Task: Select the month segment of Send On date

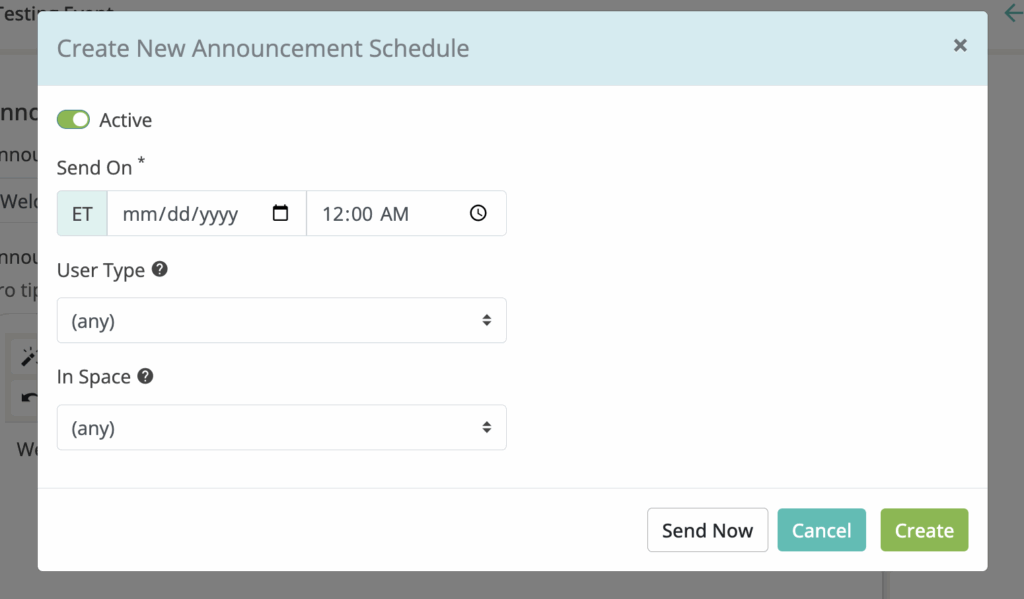Action: coord(136,214)
